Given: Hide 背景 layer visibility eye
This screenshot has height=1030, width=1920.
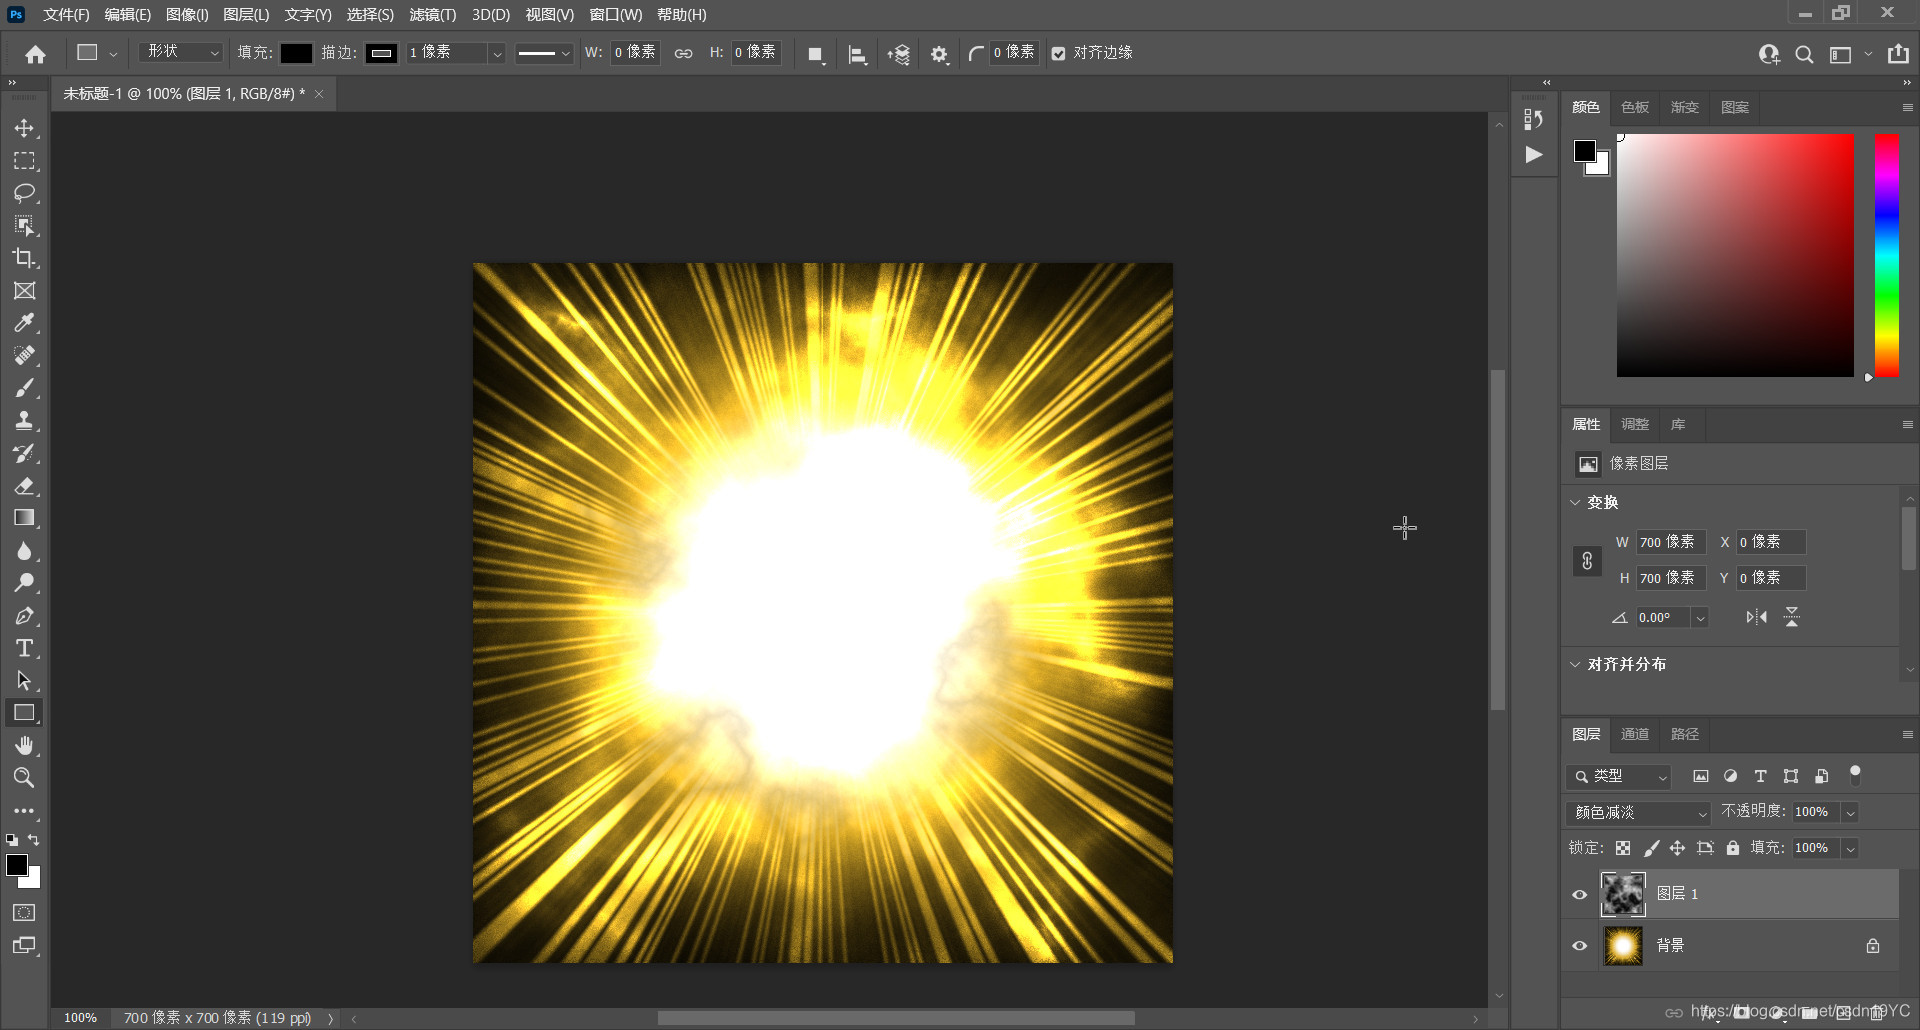Looking at the screenshot, I should click(x=1580, y=945).
